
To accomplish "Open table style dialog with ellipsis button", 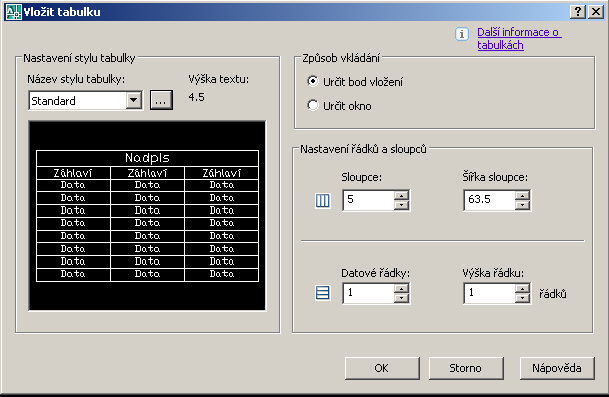I will (x=161, y=101).
